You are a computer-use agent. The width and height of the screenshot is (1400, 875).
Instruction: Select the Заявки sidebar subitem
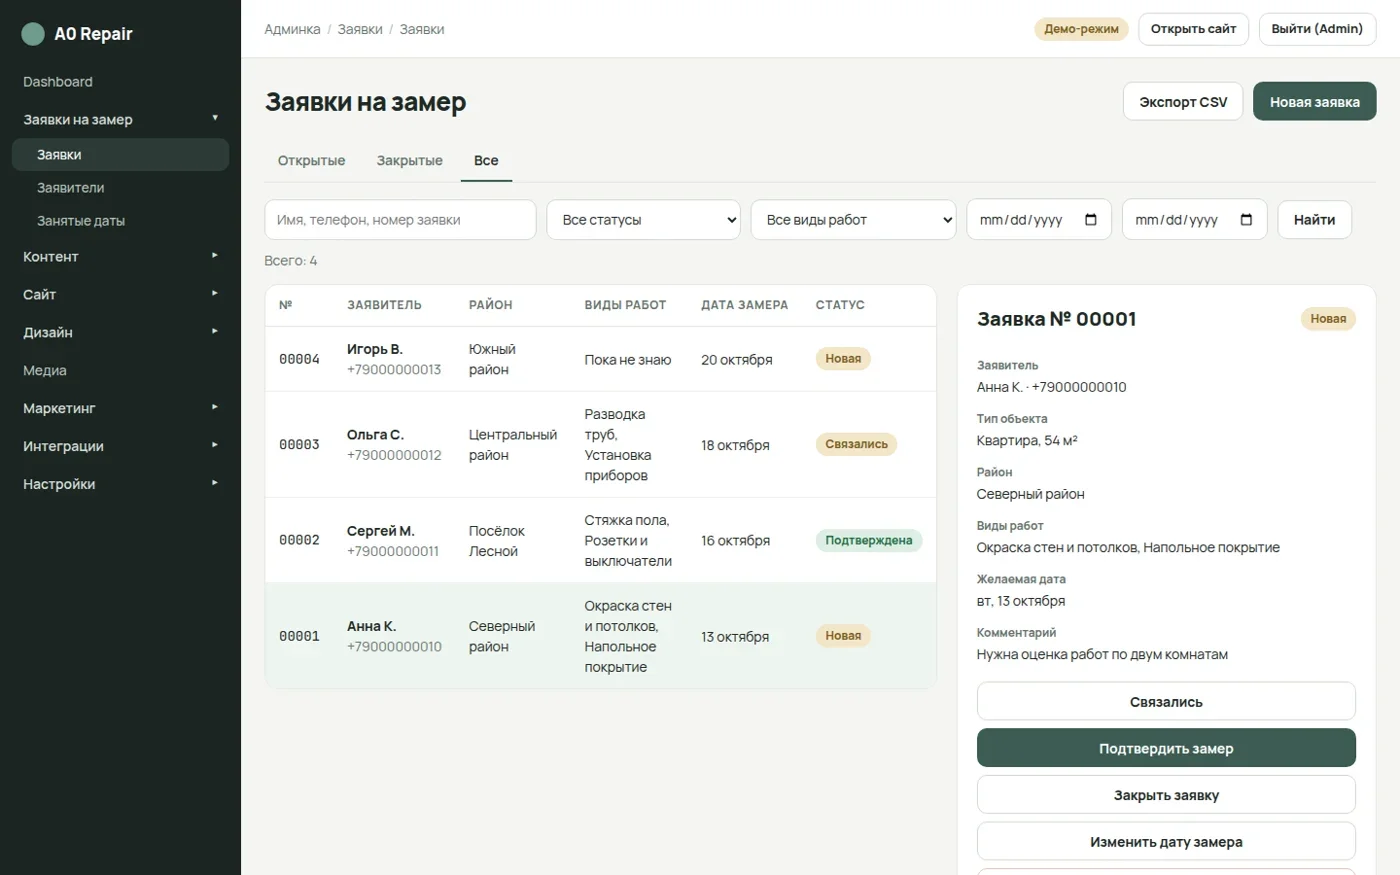(x=120, y=155)
